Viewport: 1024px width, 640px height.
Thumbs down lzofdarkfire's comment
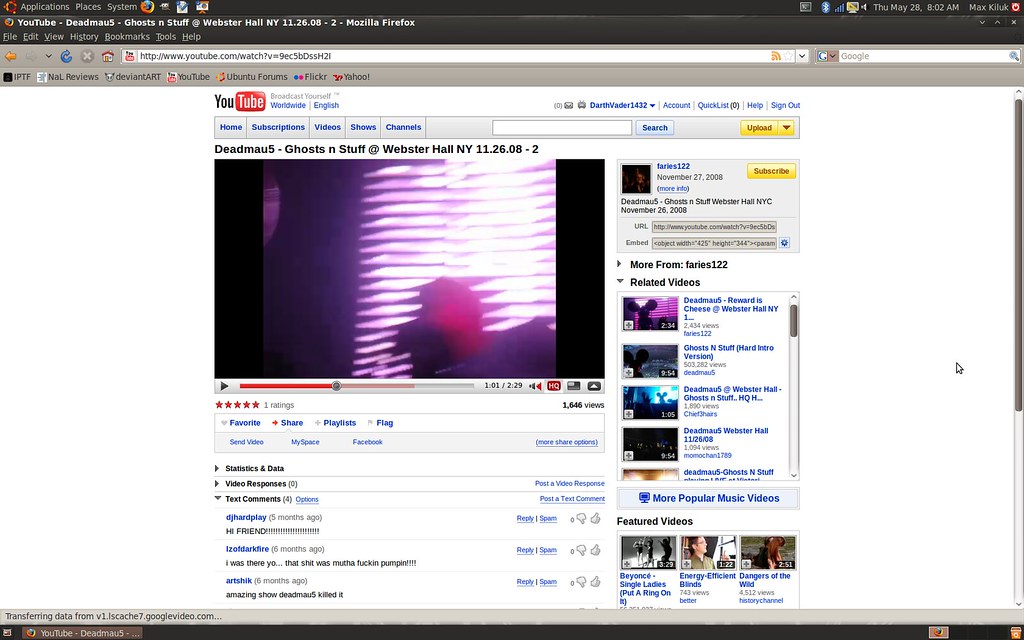581,551
